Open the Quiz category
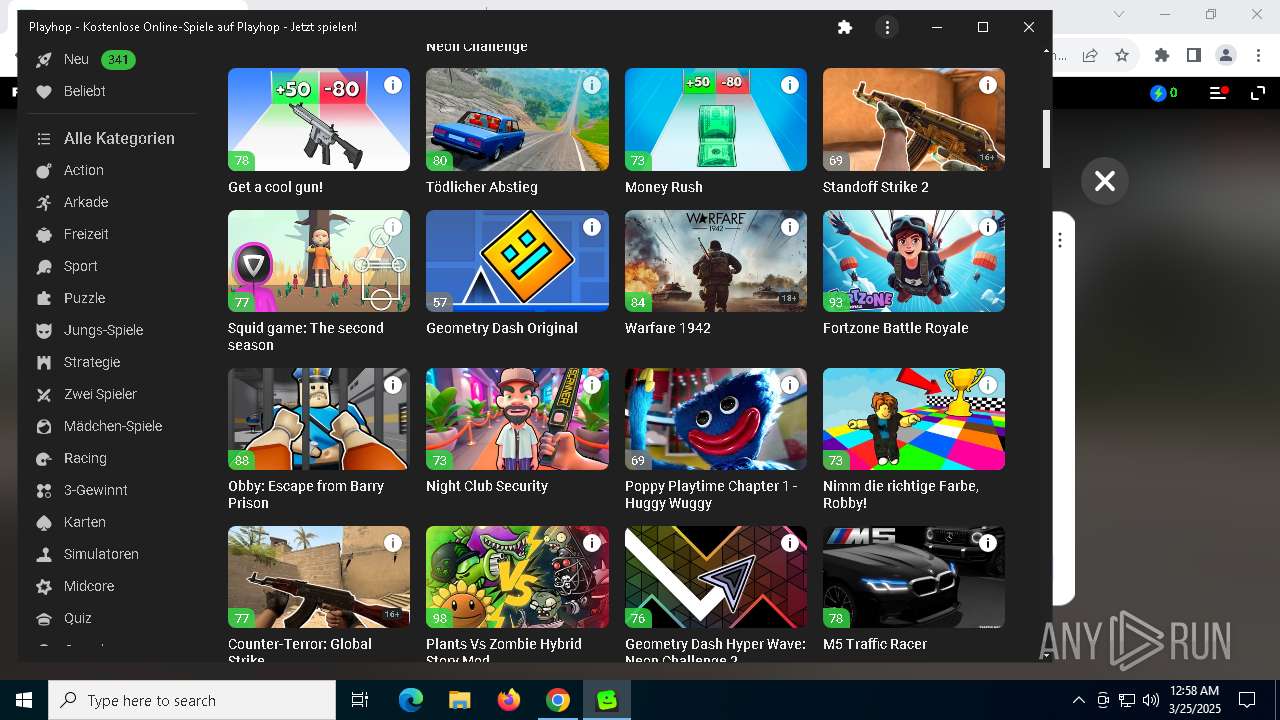Screen dimensions: 1280x720 coord(78,618)
